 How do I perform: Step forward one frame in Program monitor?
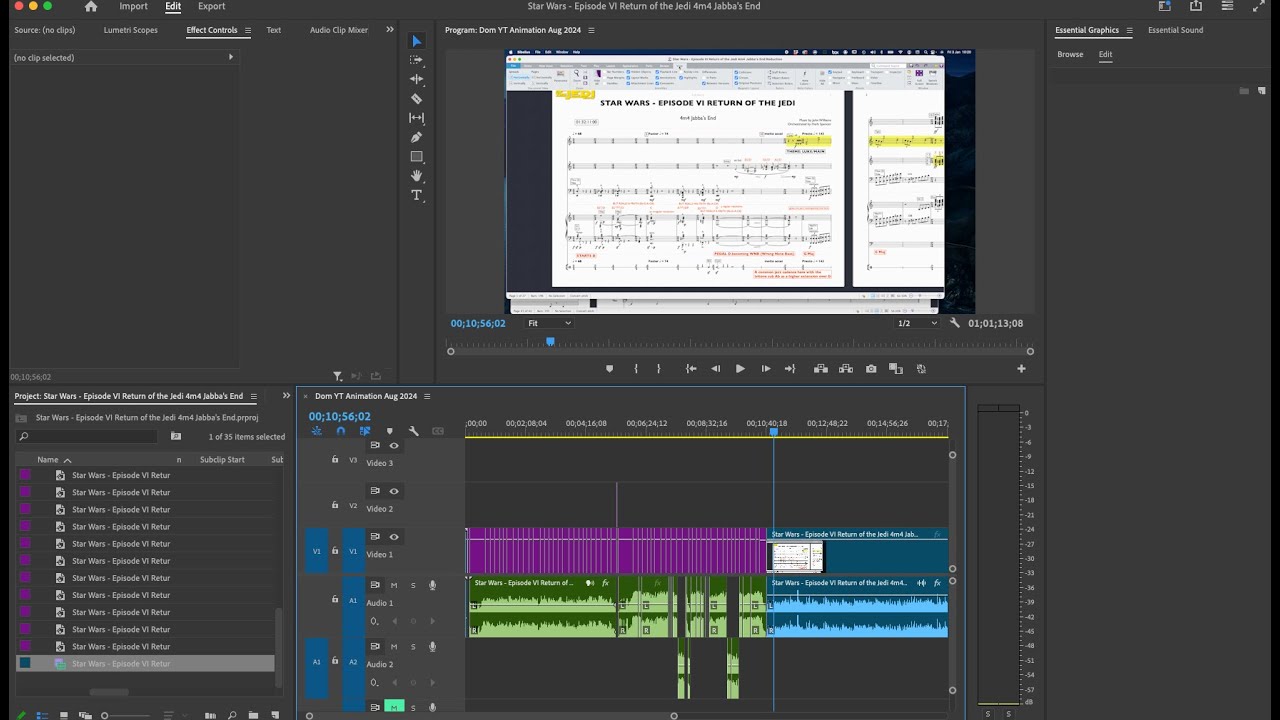(x=766, y=369)
